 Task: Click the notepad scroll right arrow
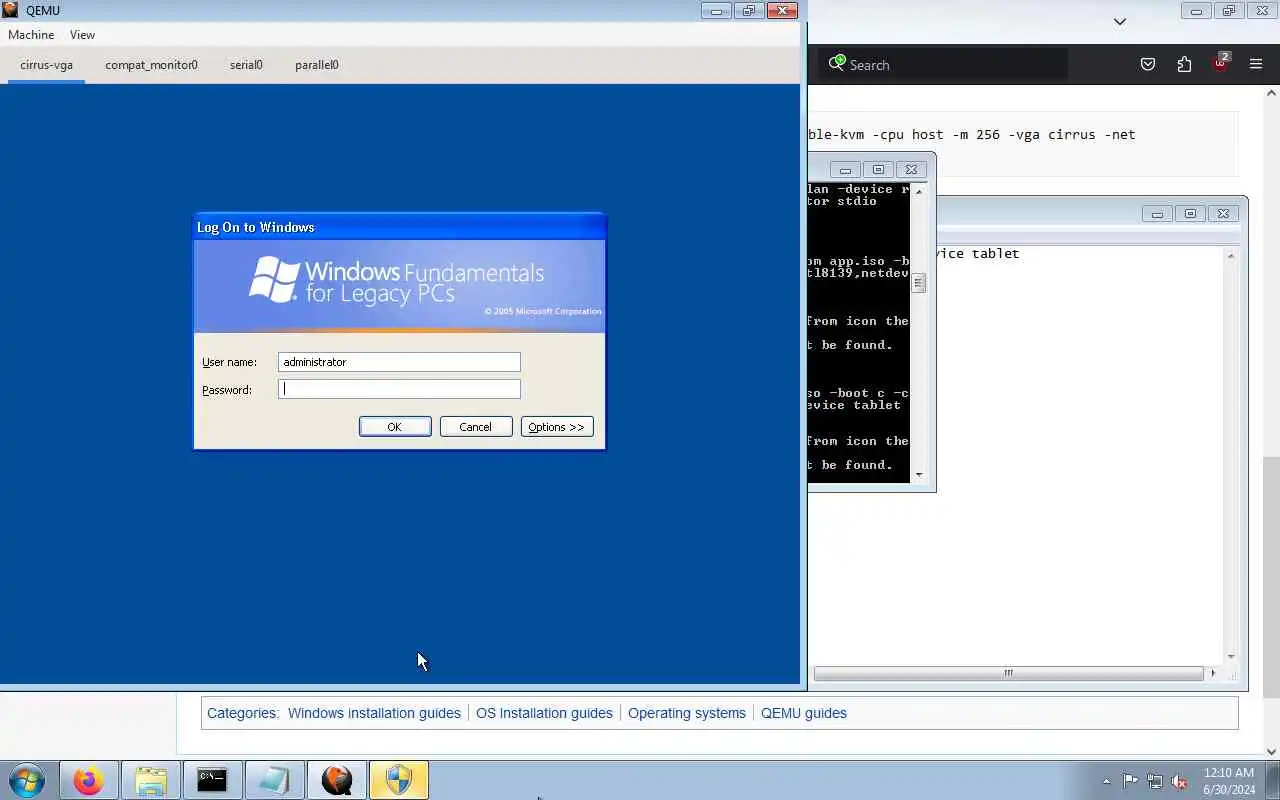point(1213,673)
